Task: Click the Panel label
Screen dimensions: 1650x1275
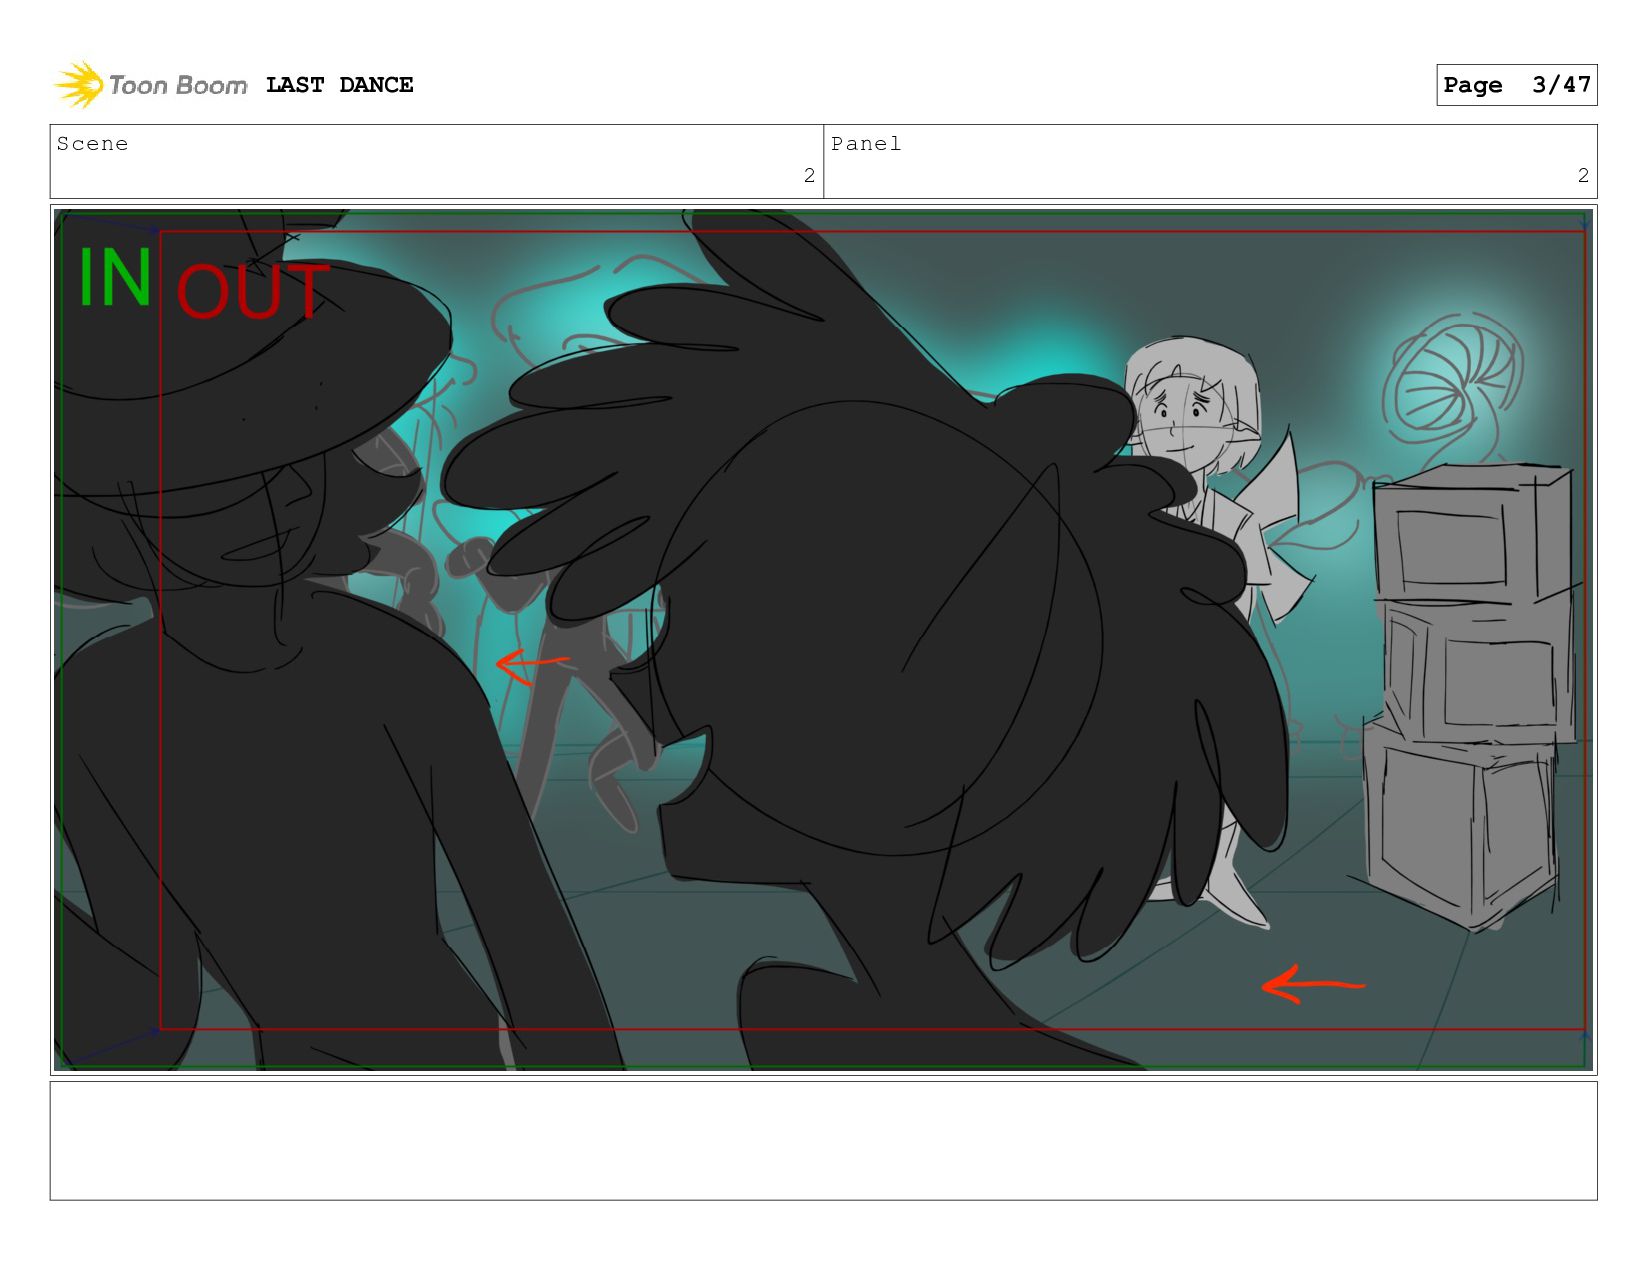Action: pyautogui.click(x=866, y=144)
